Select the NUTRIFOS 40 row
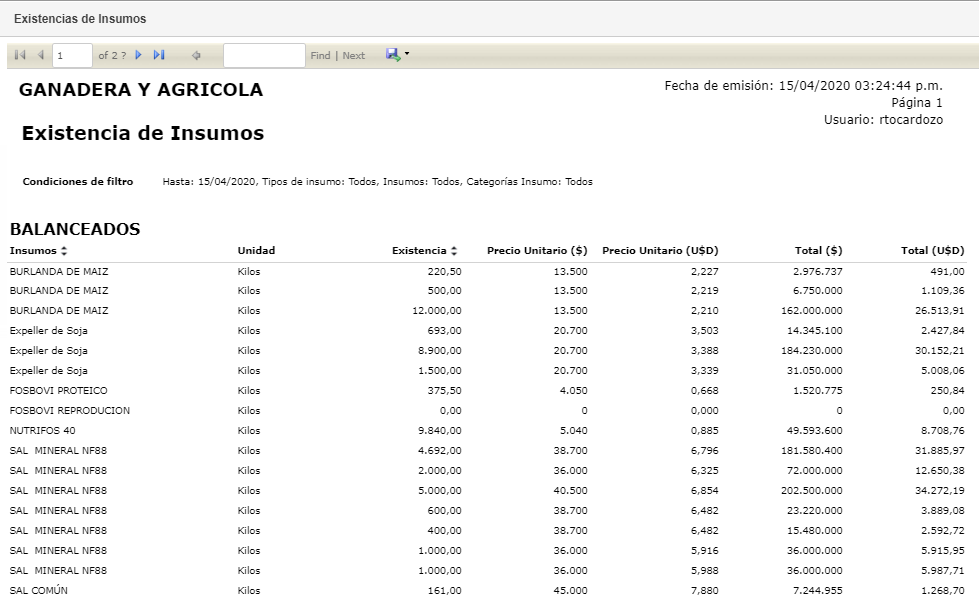979x601 pixels. [x=487, y=430]
